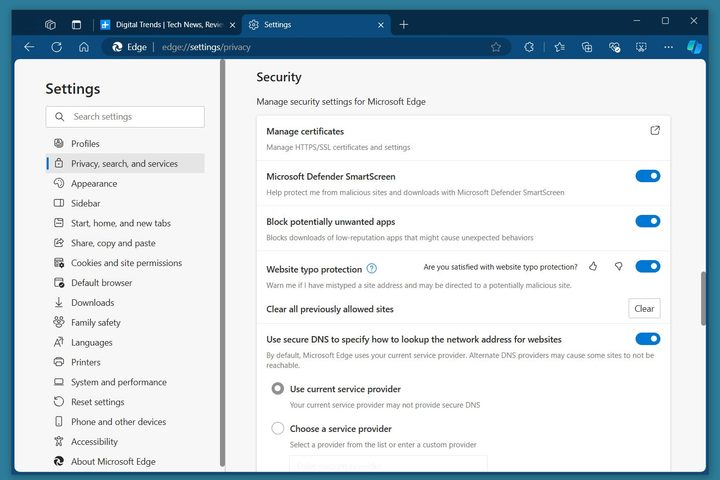Viewport: 720px width, 480px height.
Task: Toggle the secure DNS setting off
Action: point(647,339)
